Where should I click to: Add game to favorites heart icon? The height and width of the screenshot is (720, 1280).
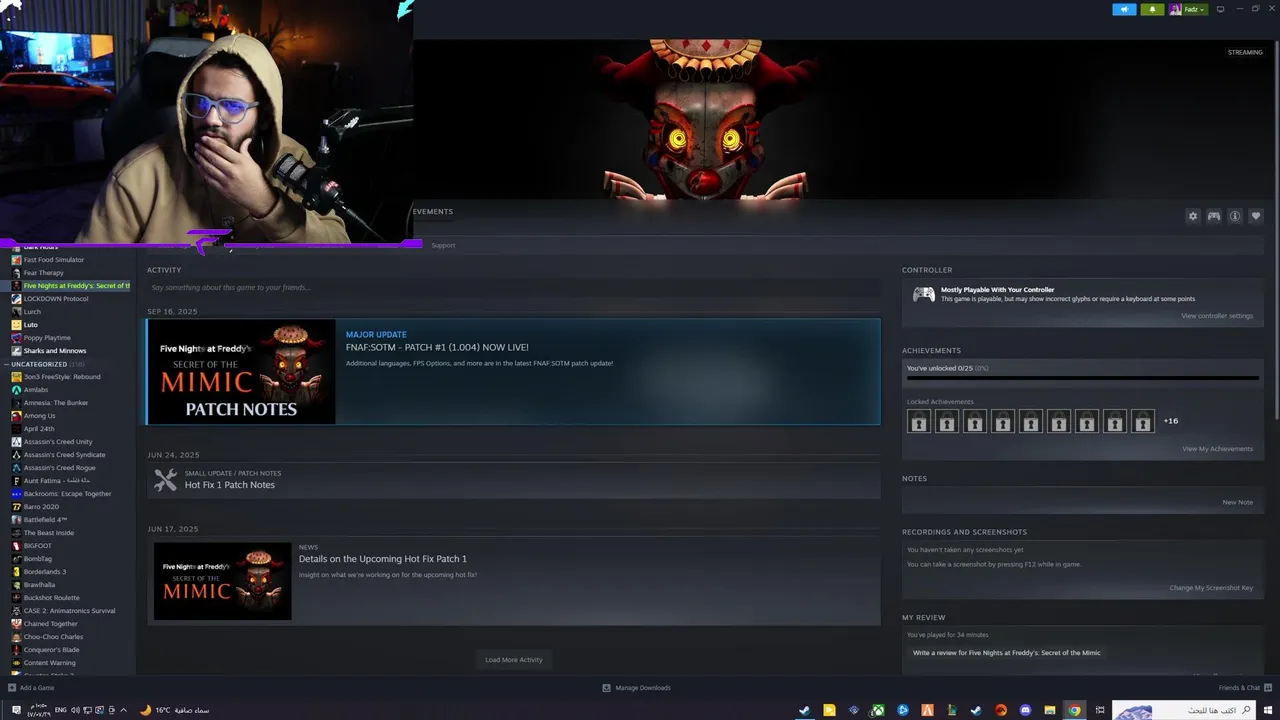1256,216
